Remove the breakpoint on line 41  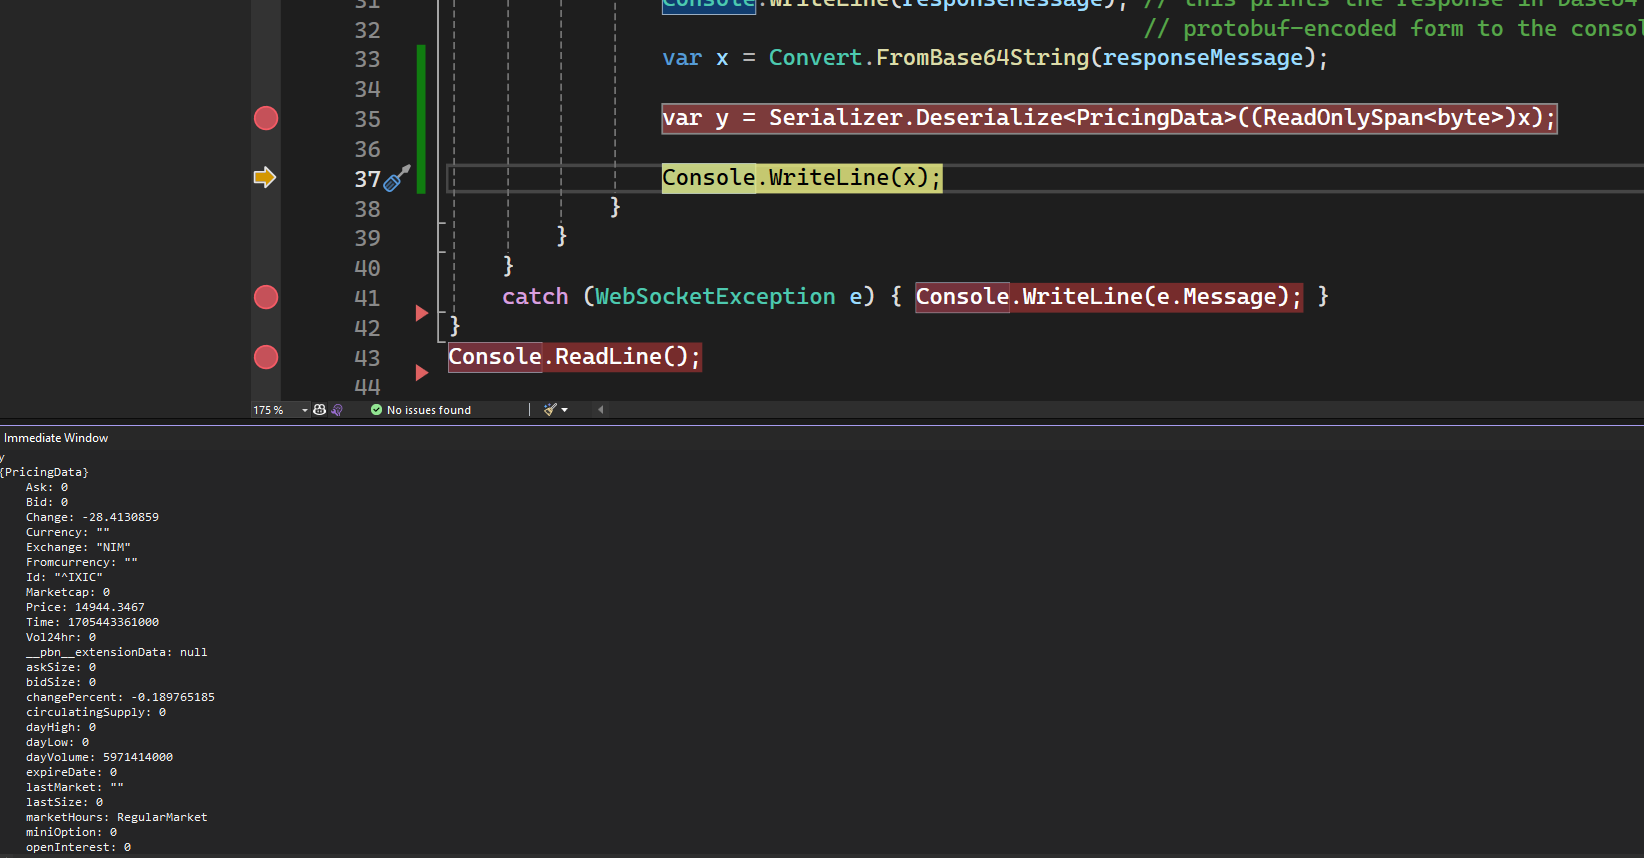266,297
